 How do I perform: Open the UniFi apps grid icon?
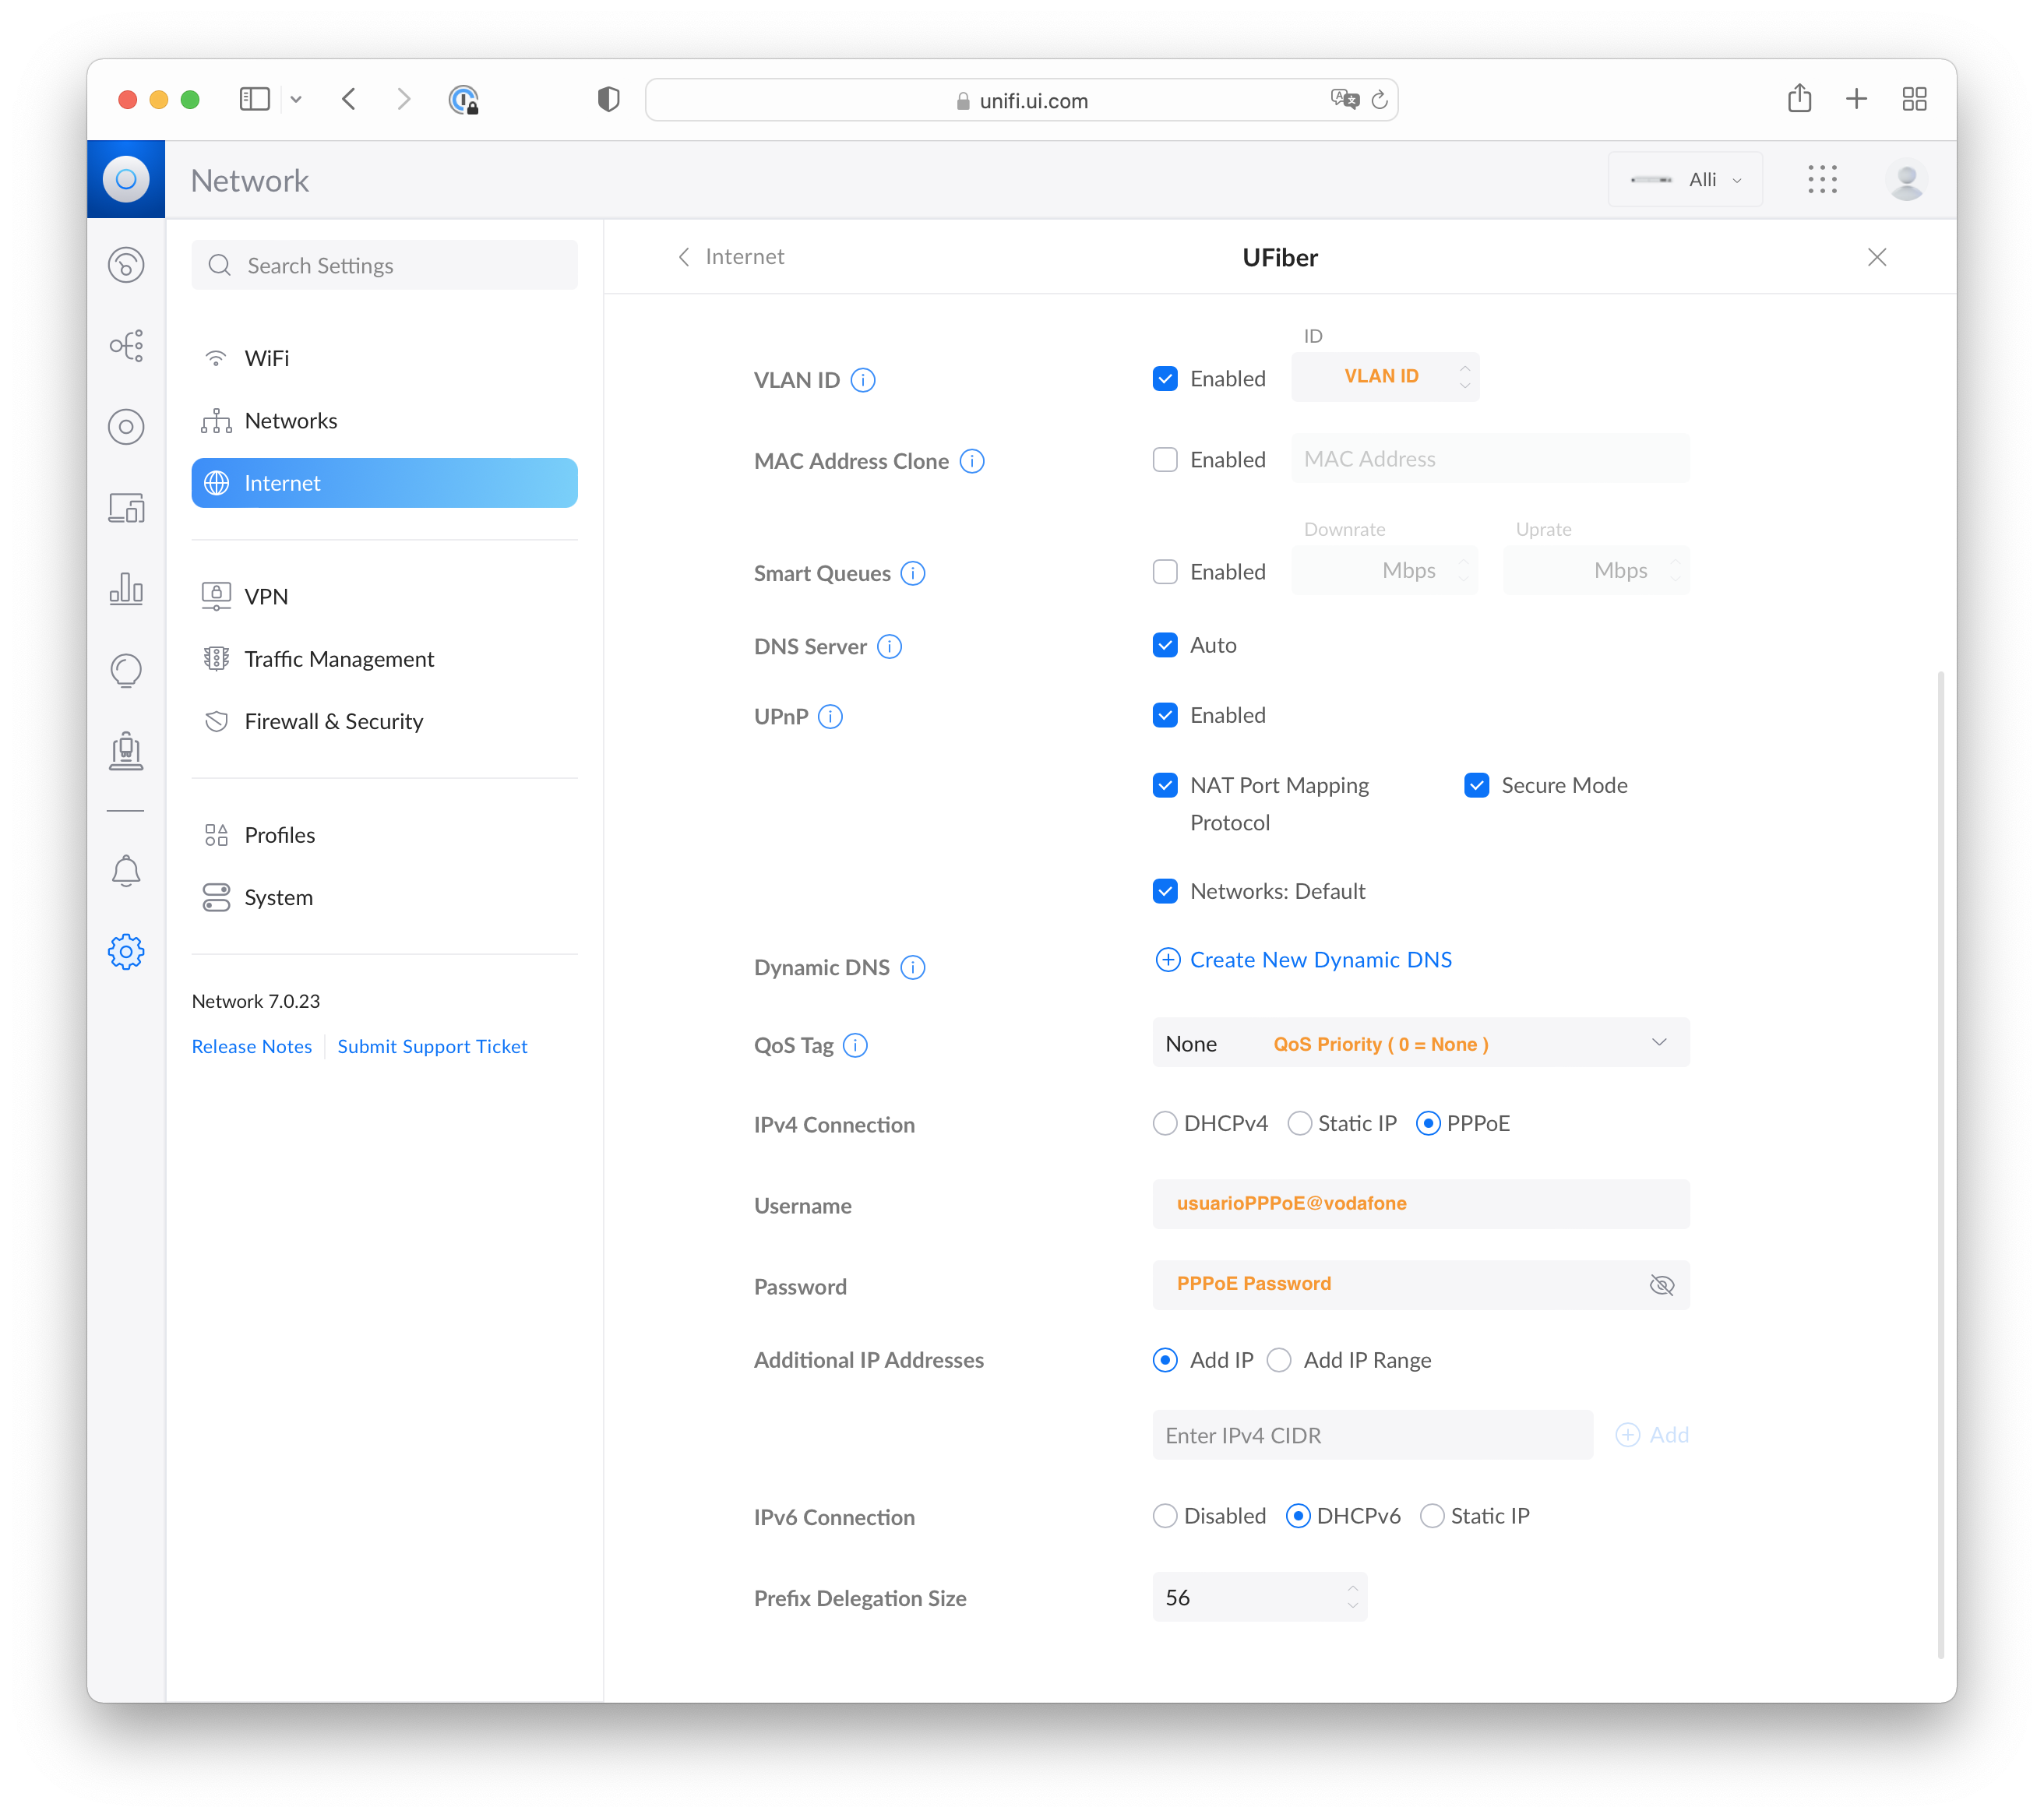[1822, 180]
